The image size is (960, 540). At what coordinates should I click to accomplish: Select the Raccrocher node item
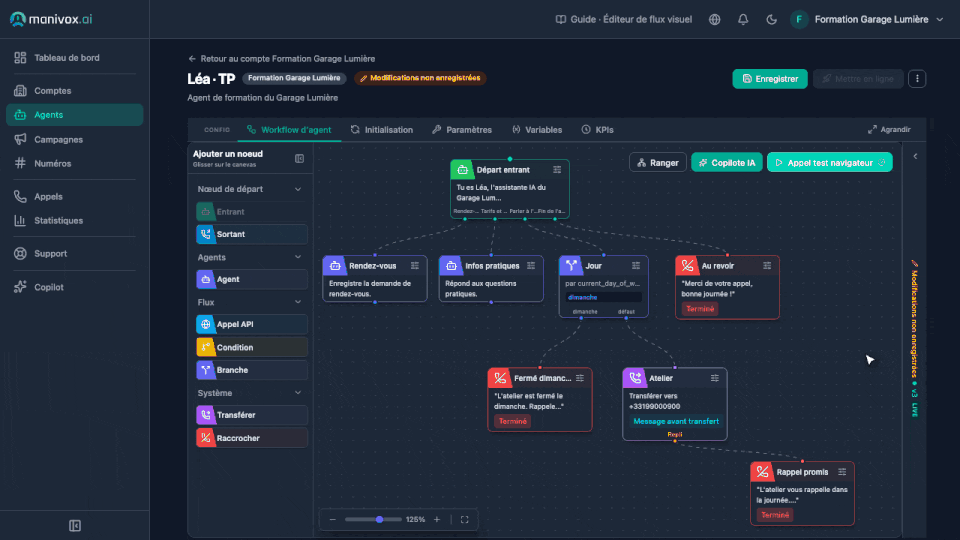point(252,438)
